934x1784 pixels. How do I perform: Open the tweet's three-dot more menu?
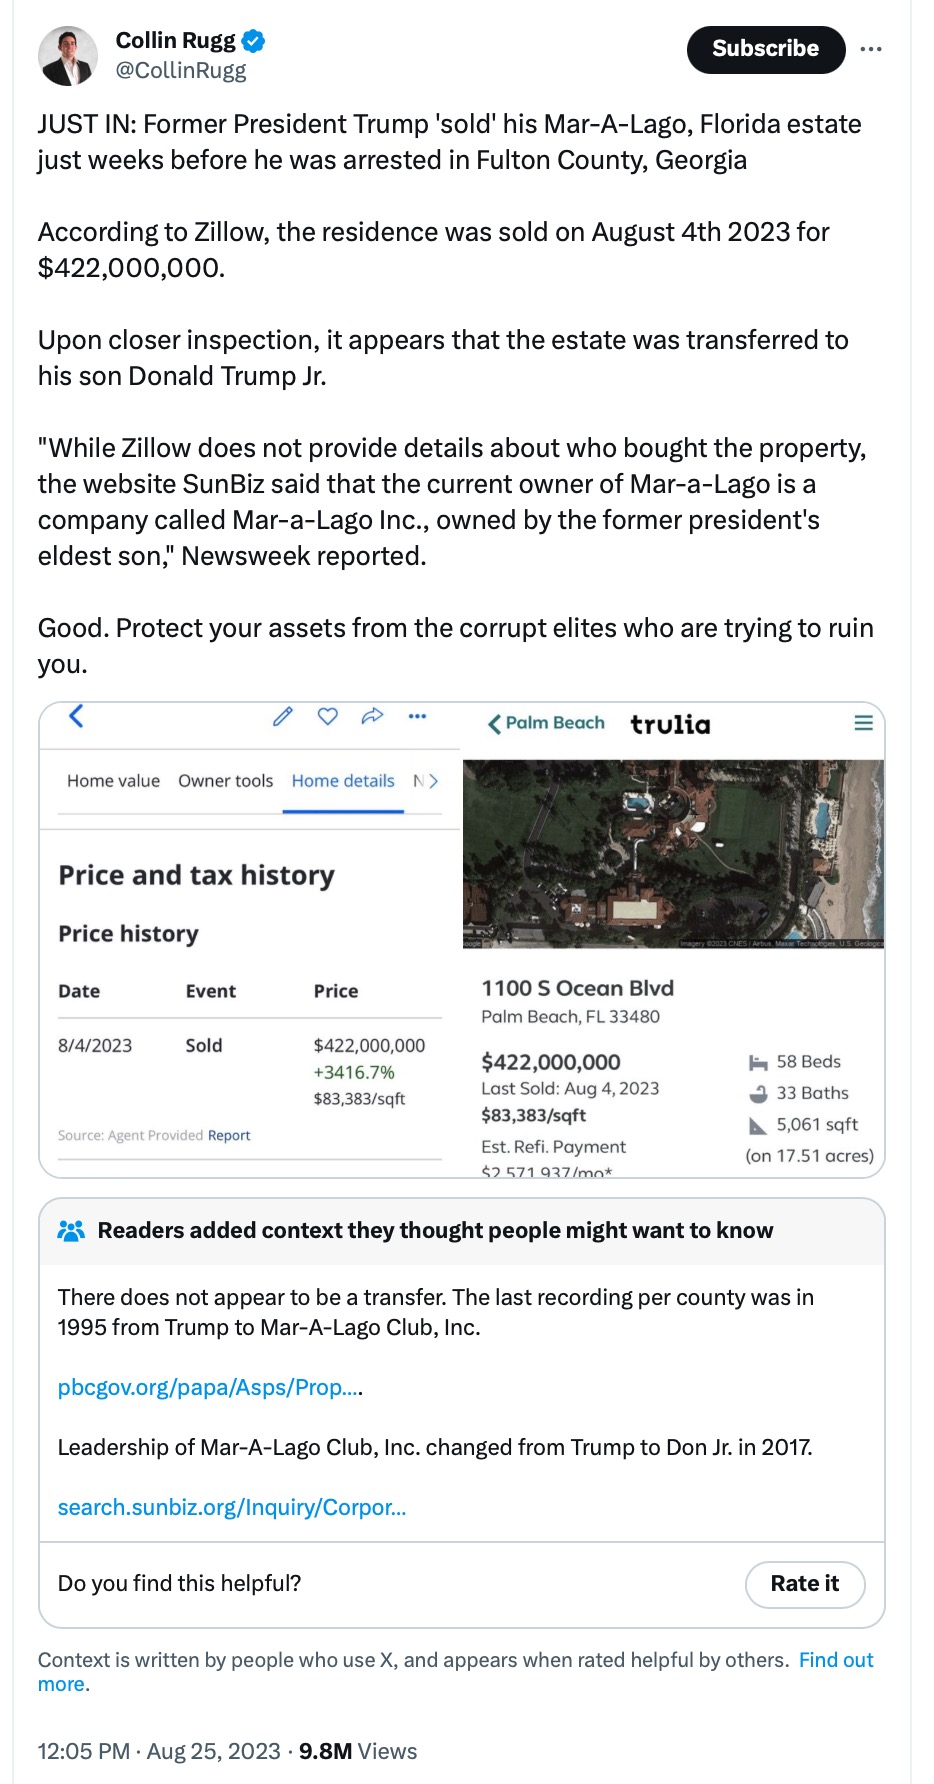(x=871, y=49)
